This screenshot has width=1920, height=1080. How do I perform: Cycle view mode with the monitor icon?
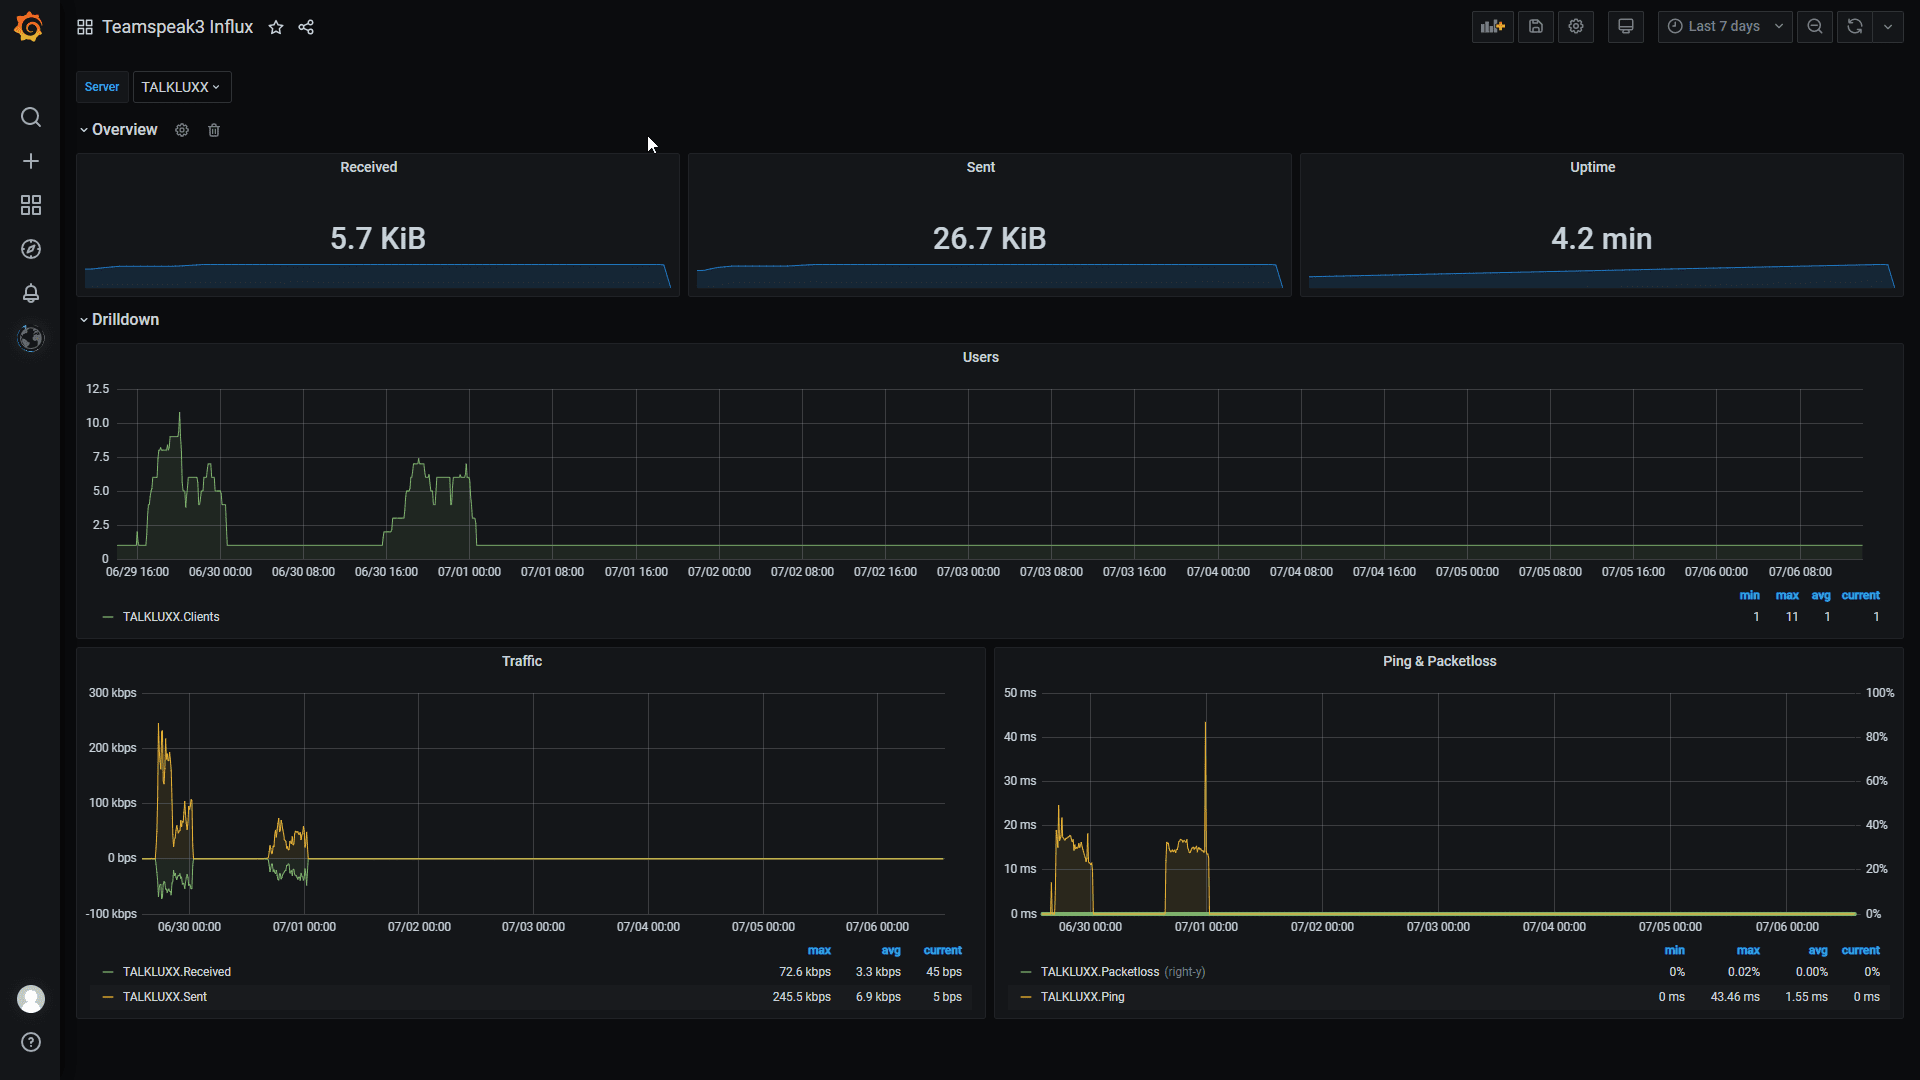(x=1626, y=27)
